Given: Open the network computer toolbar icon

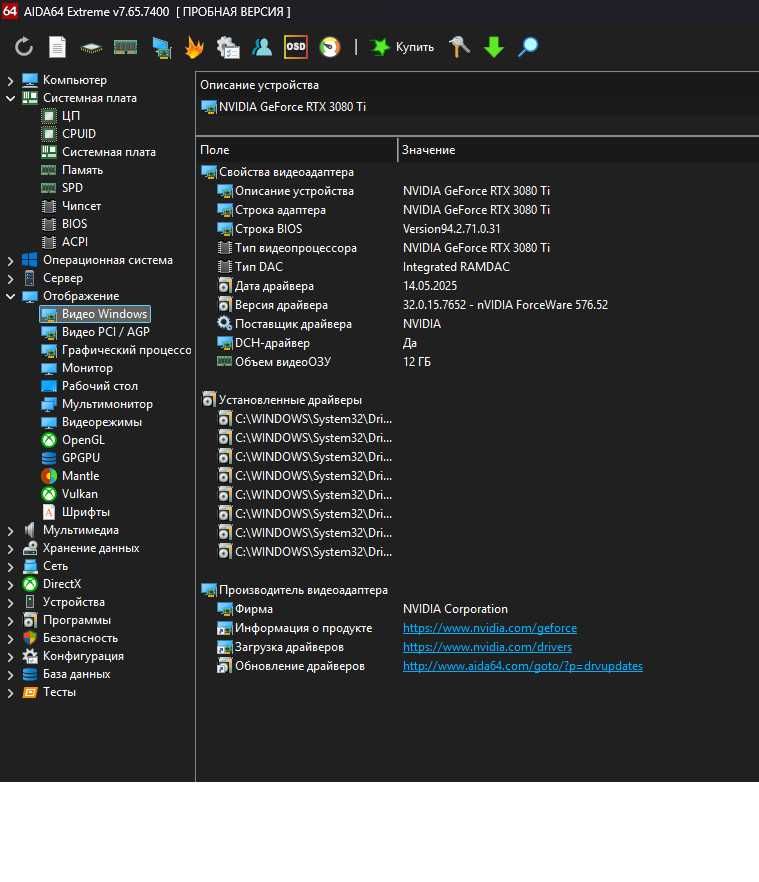Looking at the screenshot, I should click(161, 47).
